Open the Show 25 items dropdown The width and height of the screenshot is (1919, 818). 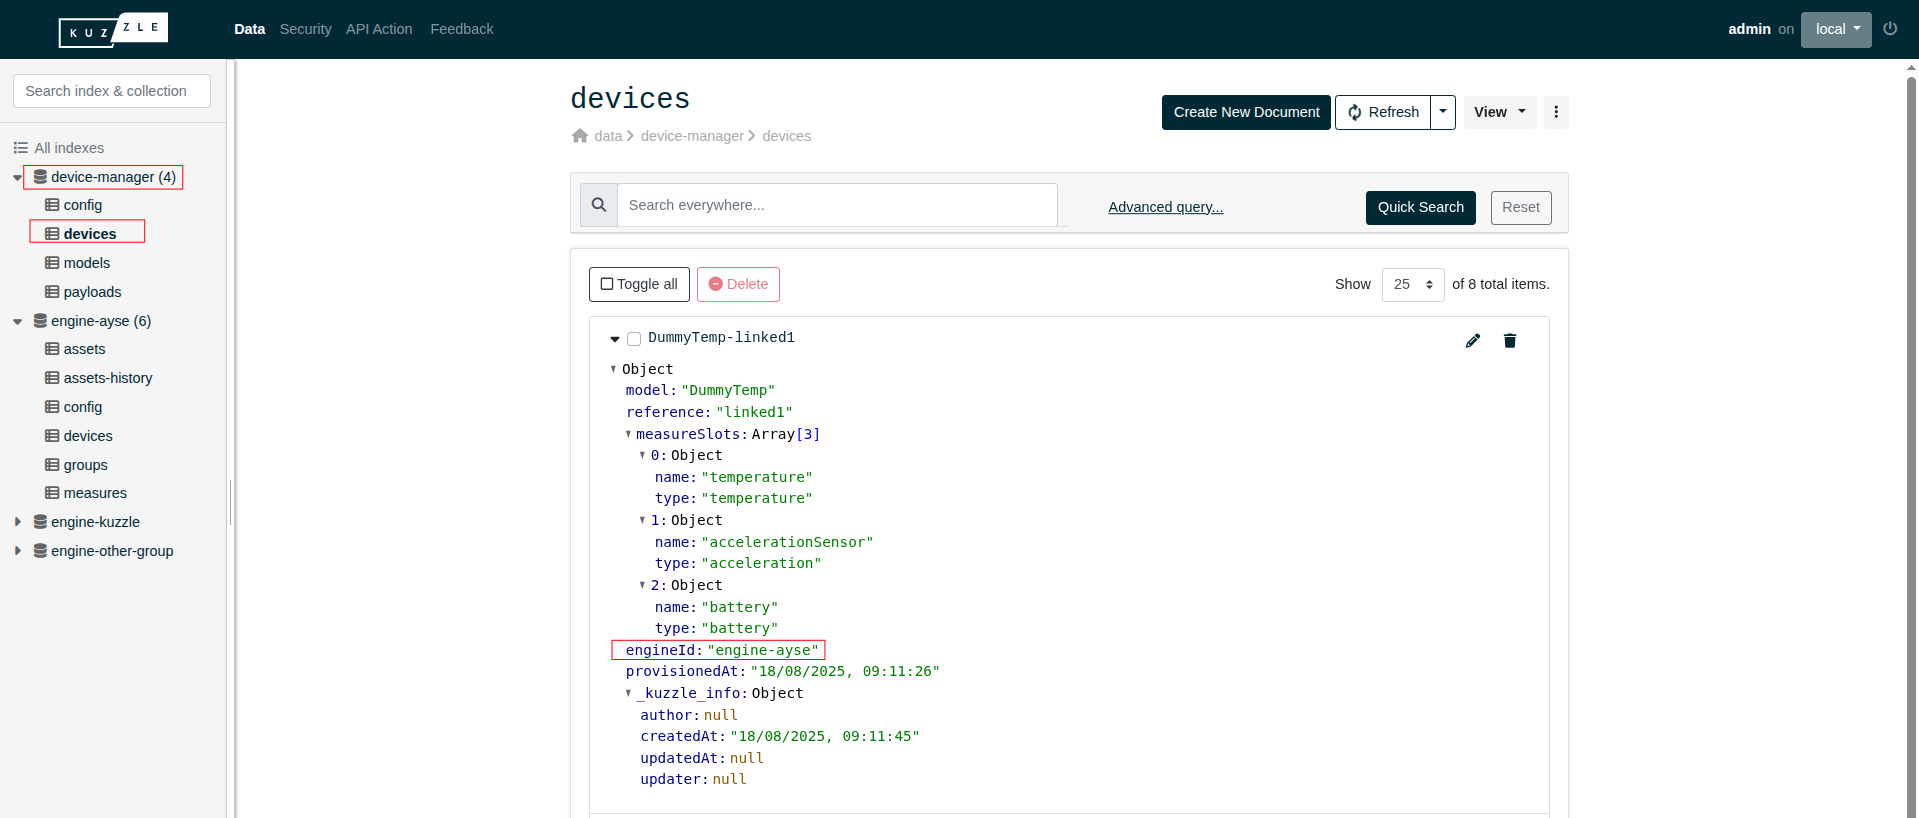tap(1412, 284)
